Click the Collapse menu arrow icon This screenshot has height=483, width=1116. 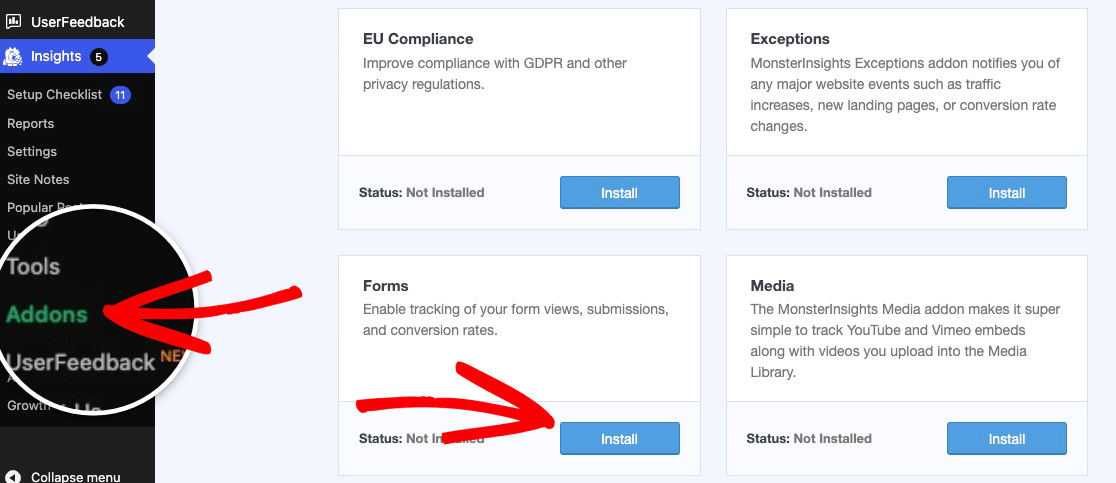[13, 477]
